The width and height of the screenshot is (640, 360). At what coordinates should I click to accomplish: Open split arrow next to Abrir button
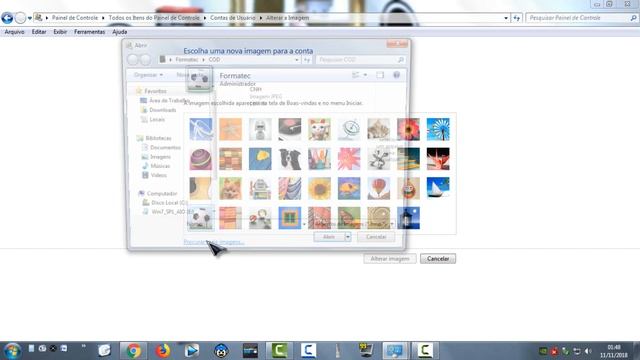coord(348,237)
